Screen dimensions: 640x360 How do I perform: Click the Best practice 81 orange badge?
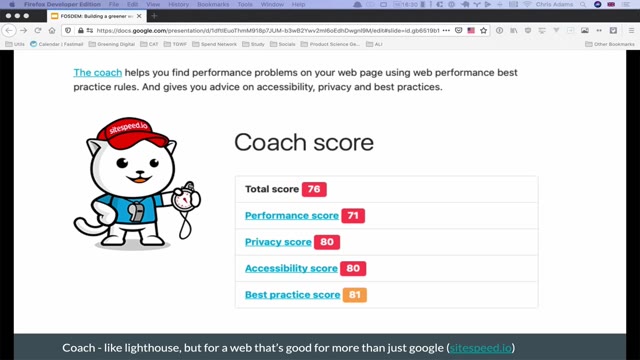click(x=355, y=295)
